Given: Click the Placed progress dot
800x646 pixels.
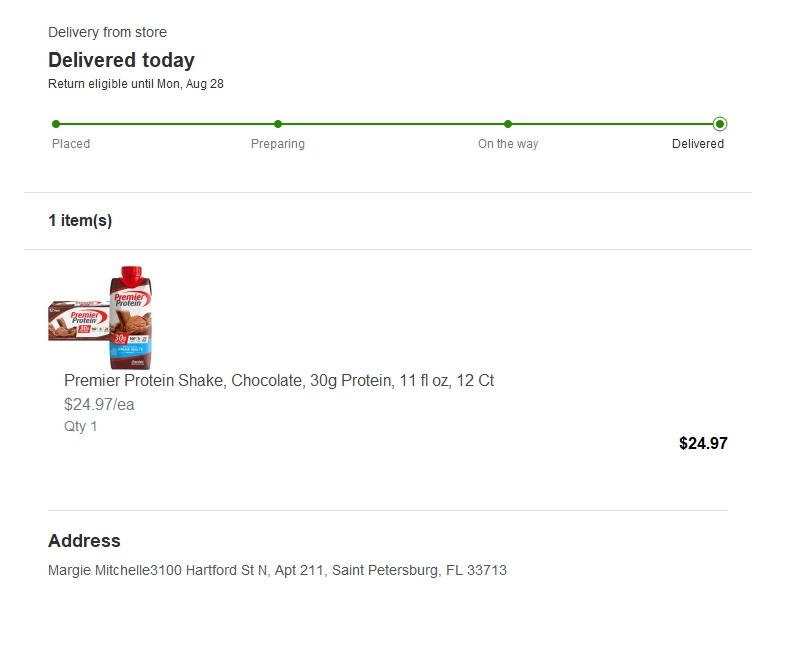Looking at the screenshot, I should [56, 124].
